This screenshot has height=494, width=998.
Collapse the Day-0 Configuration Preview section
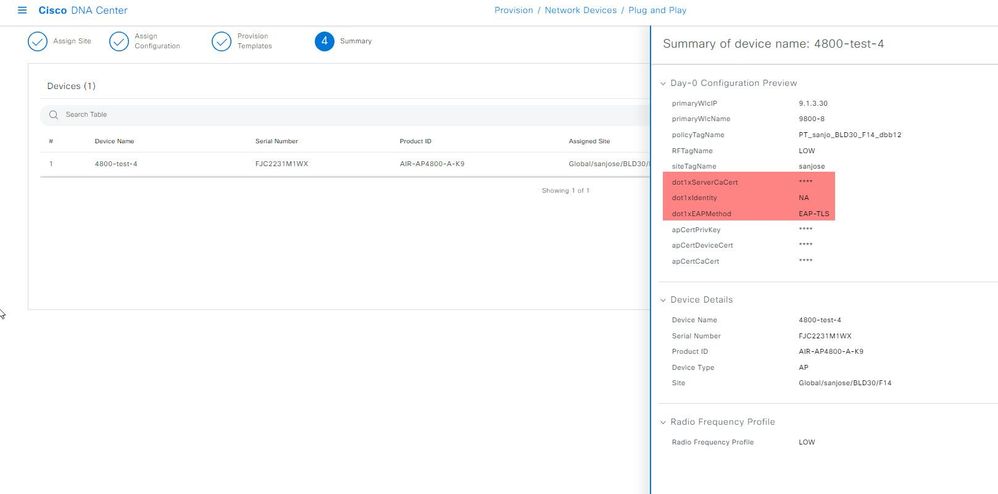pos(663,83)
